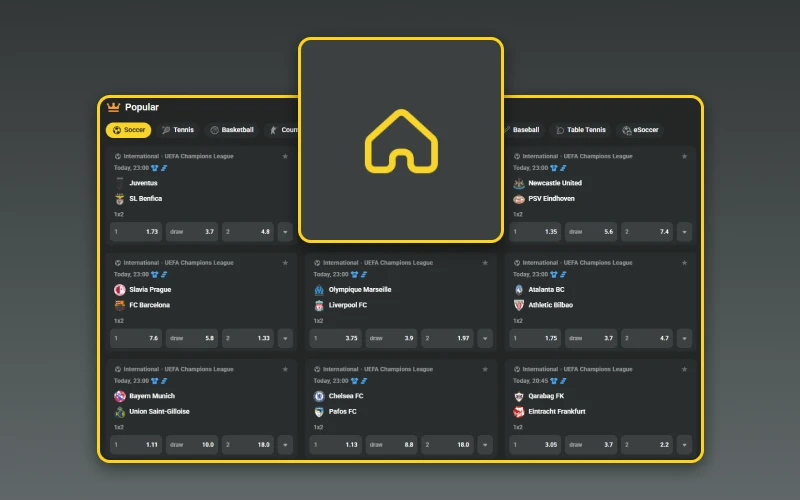Image resolution: width=800 pixels, height=500 pixels.
Task: Click the large yellow home icon
Action: pos(400,140)
